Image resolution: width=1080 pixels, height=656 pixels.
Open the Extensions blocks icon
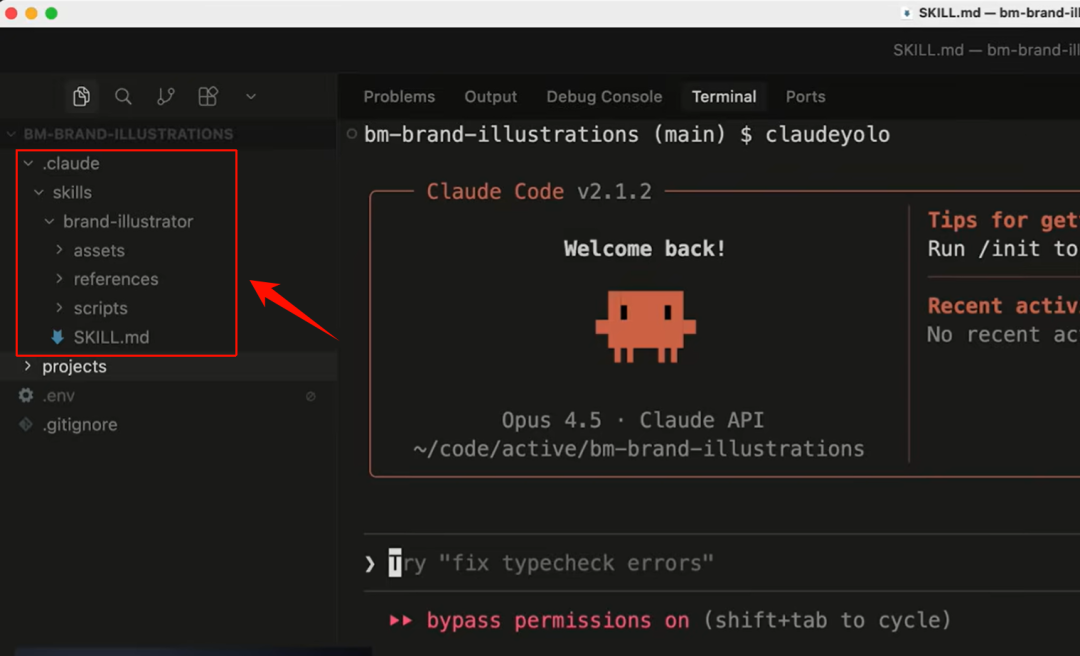coord(208,96)
